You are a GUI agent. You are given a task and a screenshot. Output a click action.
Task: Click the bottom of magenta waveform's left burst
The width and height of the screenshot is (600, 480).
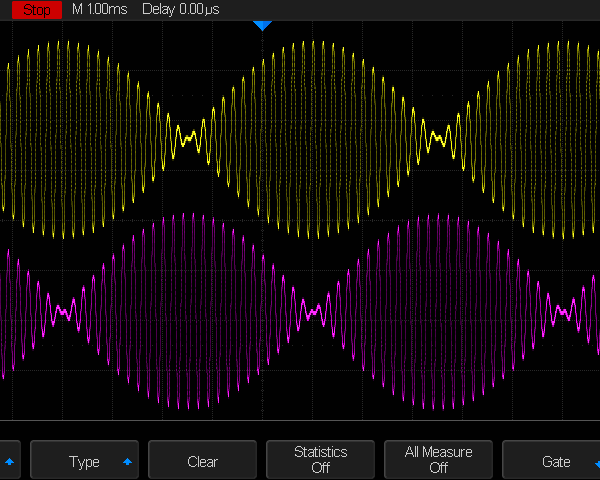pos(186,408)
